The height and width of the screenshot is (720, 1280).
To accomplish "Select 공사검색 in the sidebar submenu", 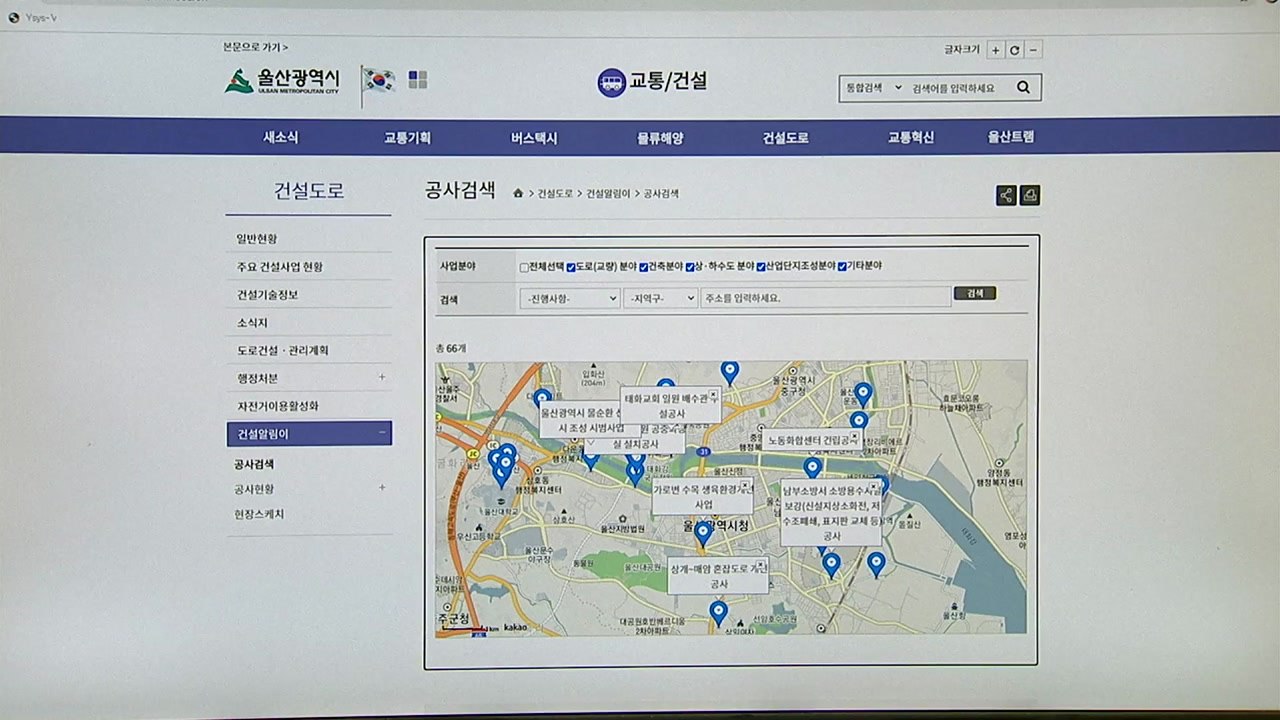I will [x=254, y=464].
